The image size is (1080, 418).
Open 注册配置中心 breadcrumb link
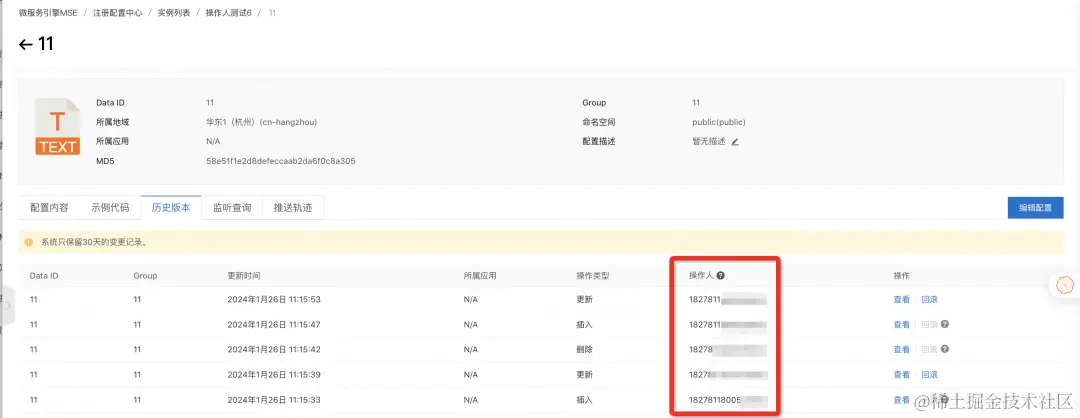click(118, 13)
